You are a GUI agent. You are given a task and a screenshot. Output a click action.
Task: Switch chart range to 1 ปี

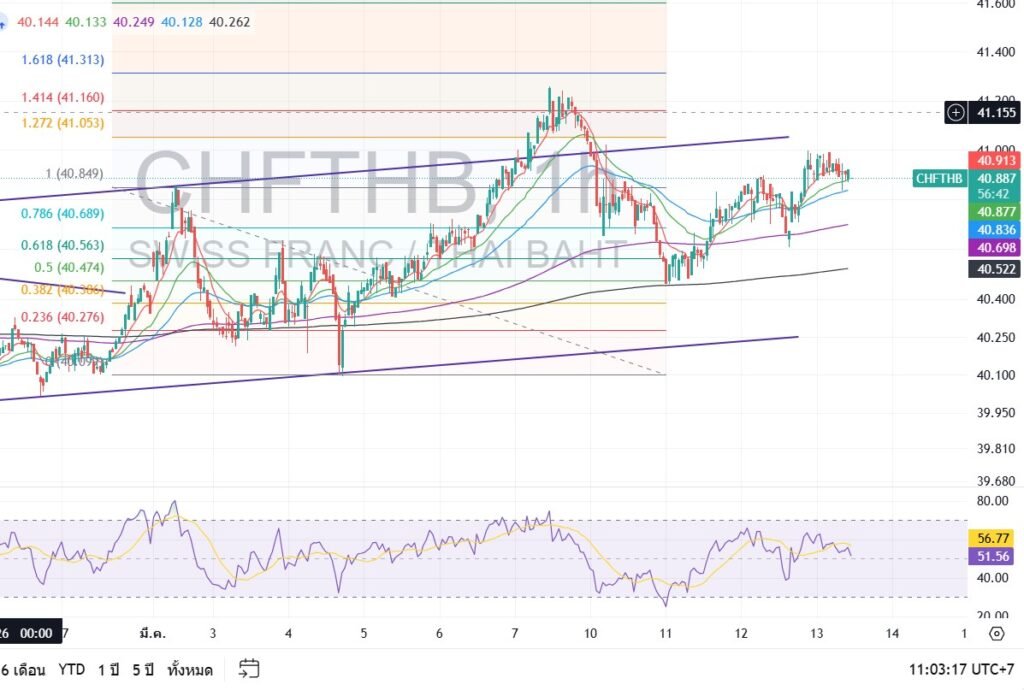(108, 669)
